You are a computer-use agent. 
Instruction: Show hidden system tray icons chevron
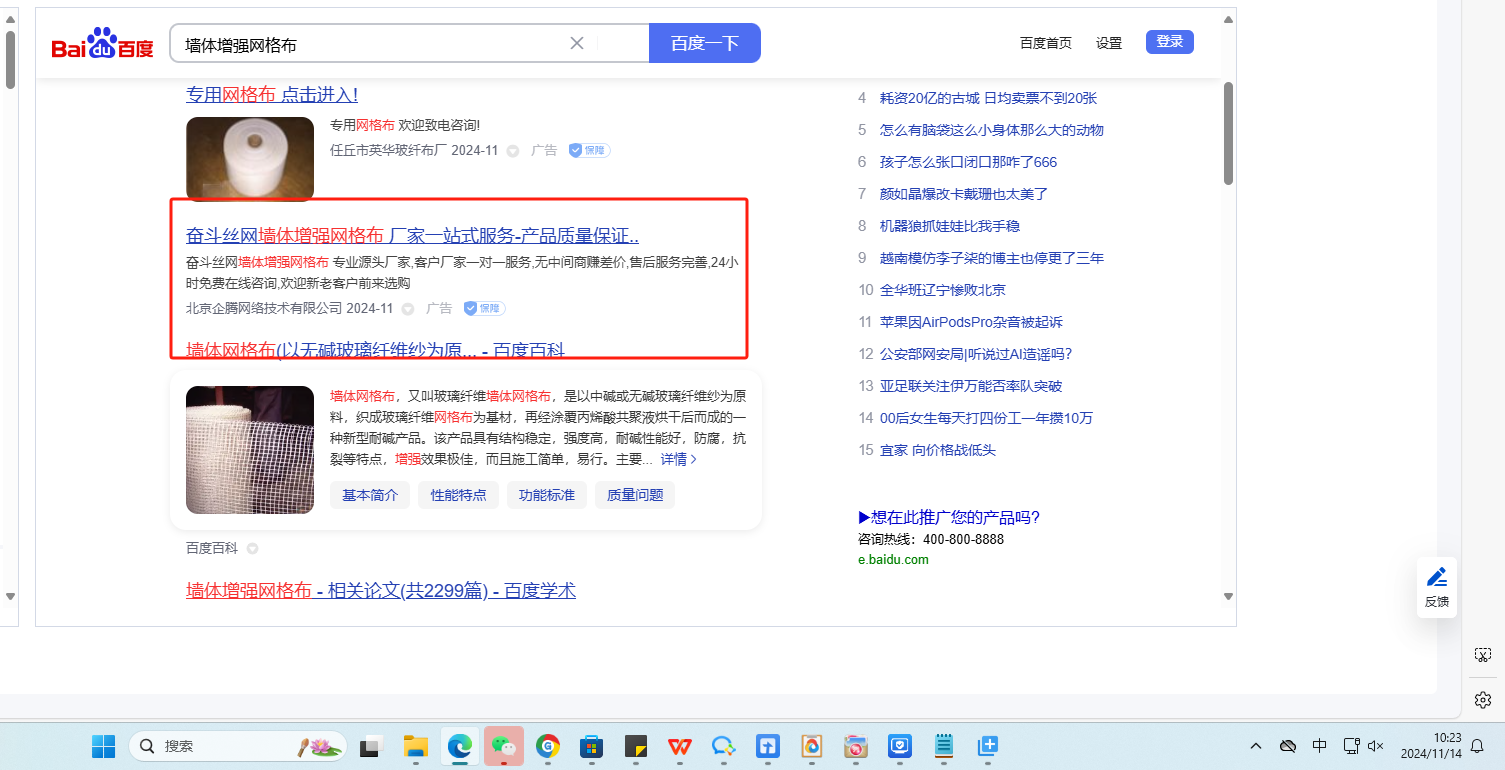point(1257,746)
